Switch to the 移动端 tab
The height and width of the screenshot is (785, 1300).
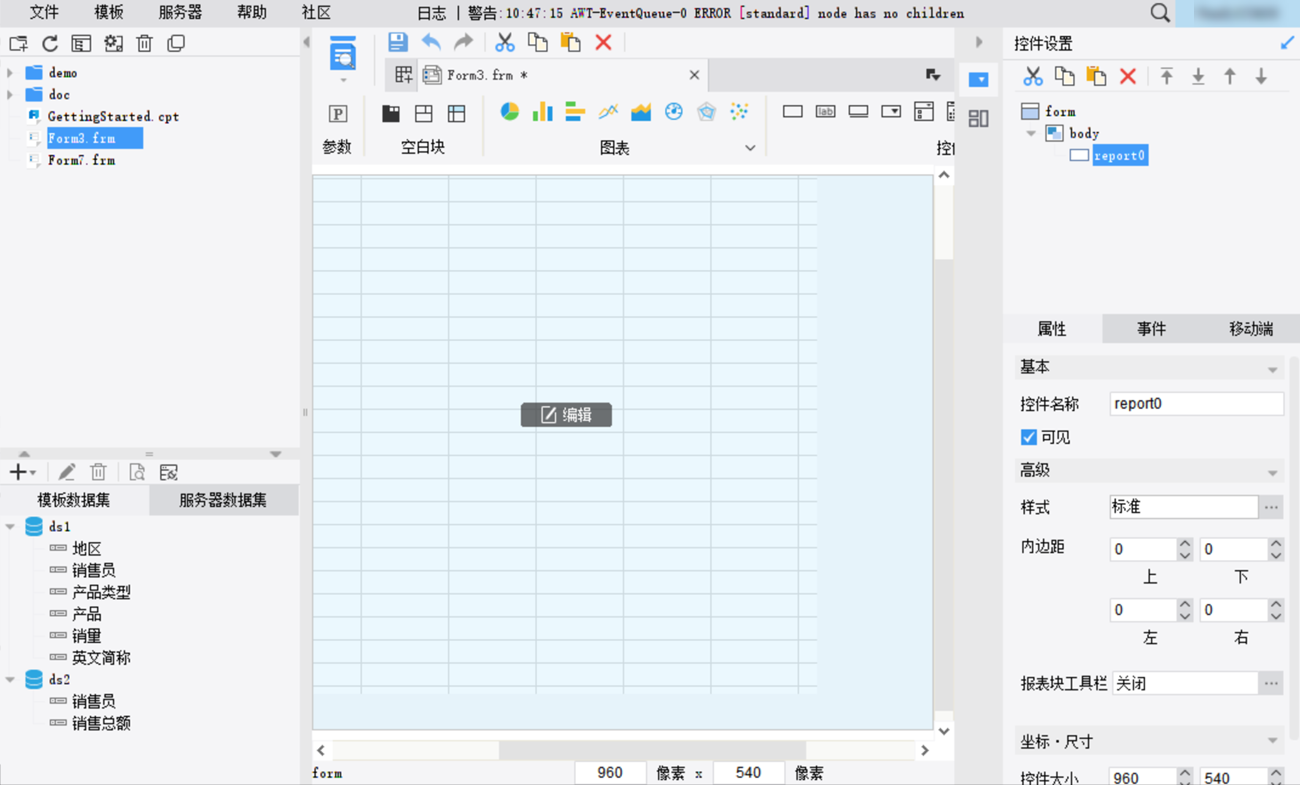point(1251,329)
